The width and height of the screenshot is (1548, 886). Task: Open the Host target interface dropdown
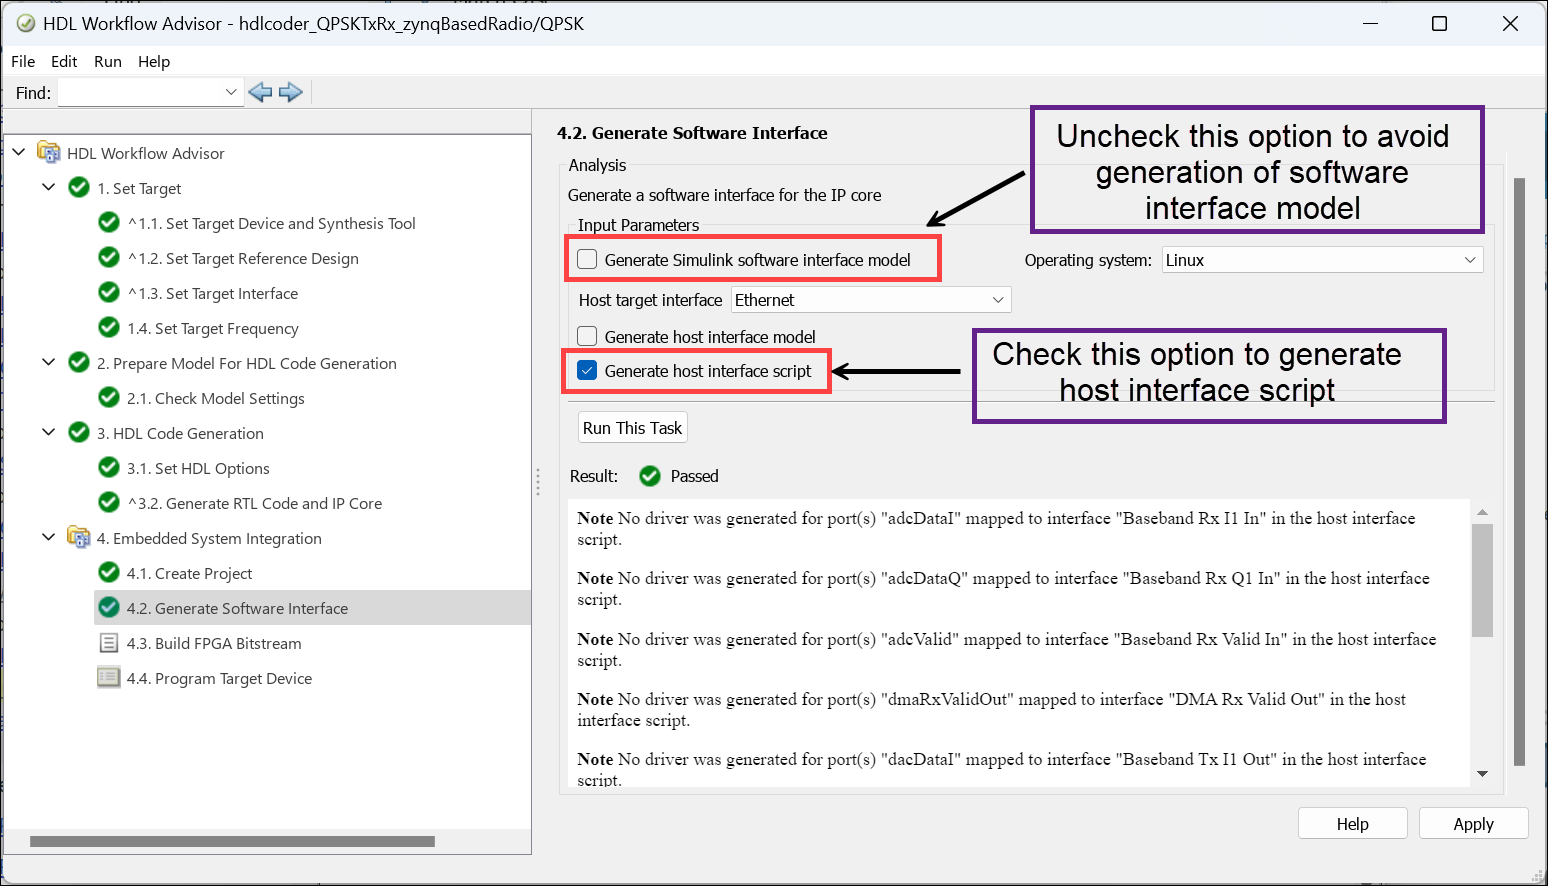click(870, 300)
